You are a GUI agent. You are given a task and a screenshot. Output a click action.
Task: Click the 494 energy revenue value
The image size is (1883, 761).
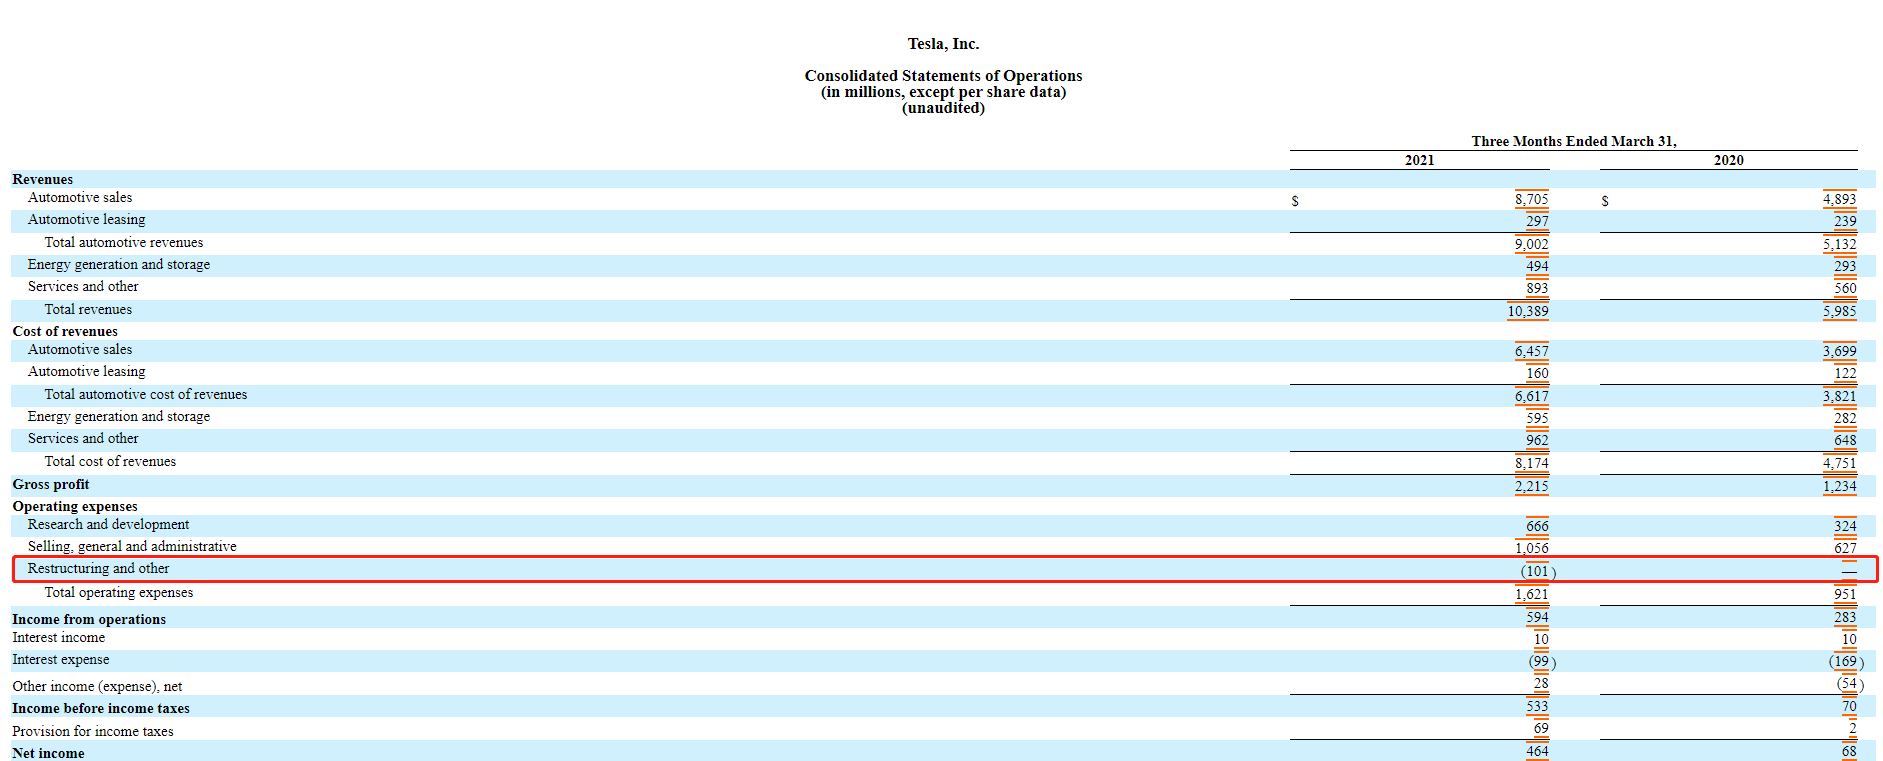point(1537,266)
